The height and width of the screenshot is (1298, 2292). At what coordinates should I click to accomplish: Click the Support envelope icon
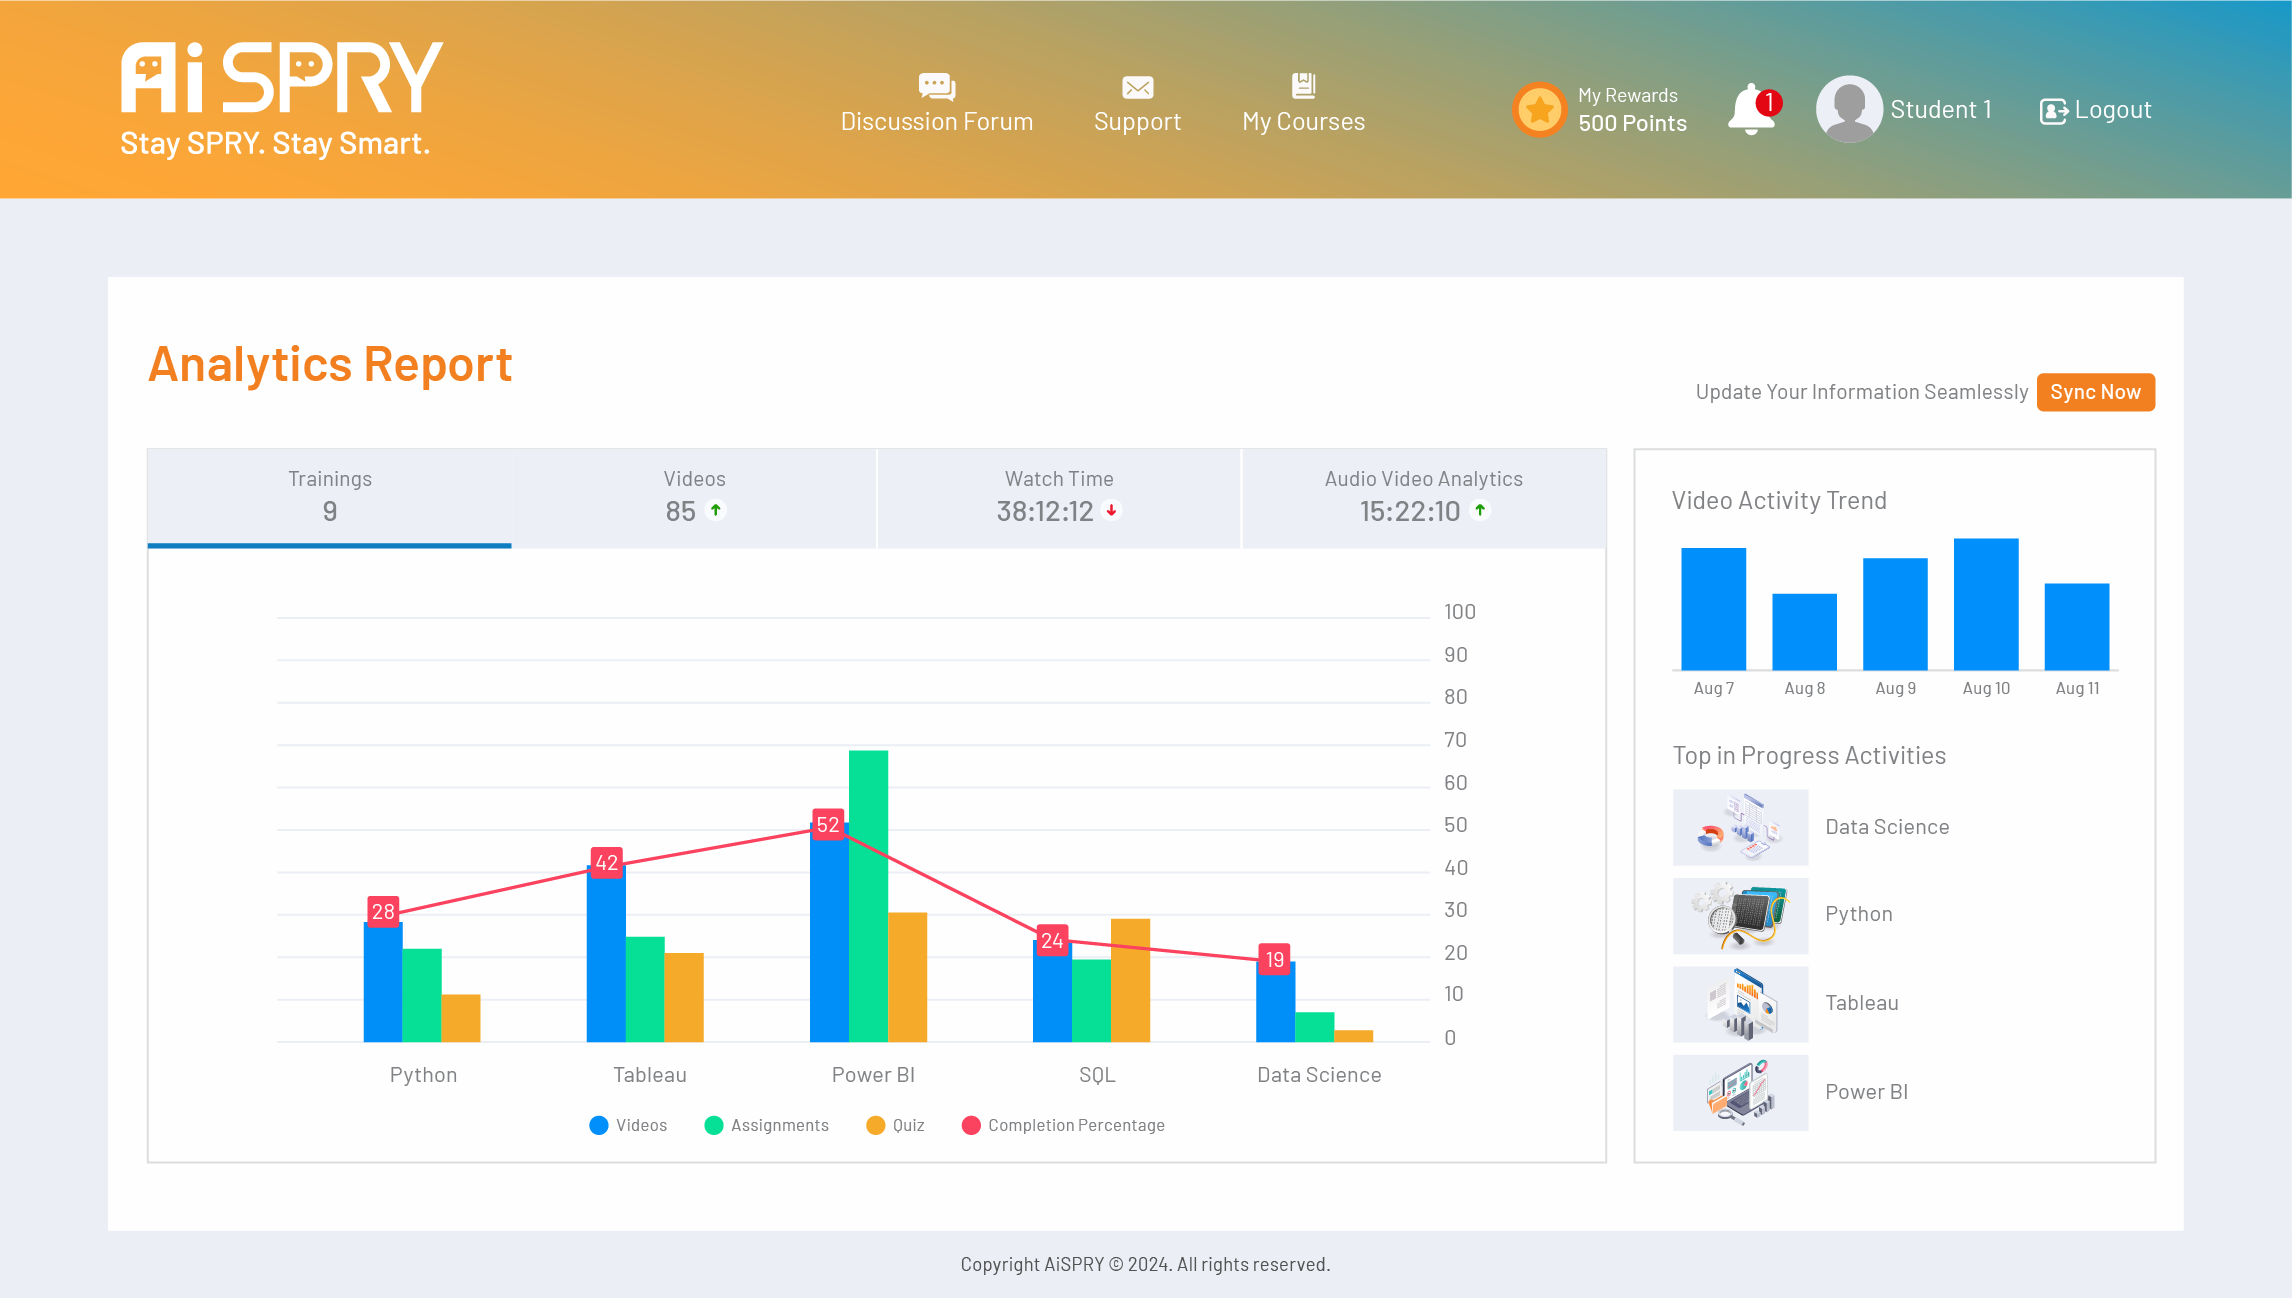tap(1137, 88)
